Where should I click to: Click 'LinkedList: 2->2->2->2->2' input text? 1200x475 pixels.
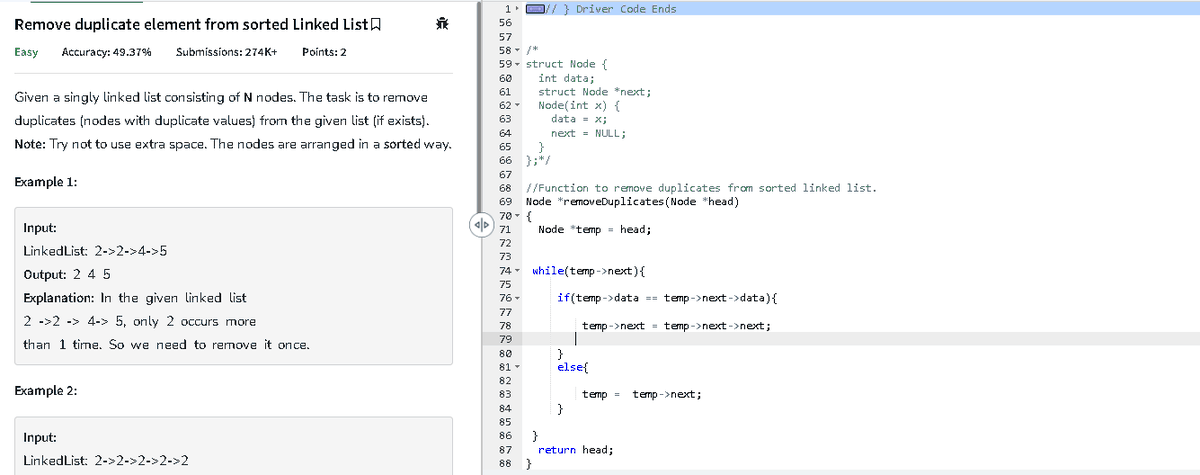click(x=107, y=460)
